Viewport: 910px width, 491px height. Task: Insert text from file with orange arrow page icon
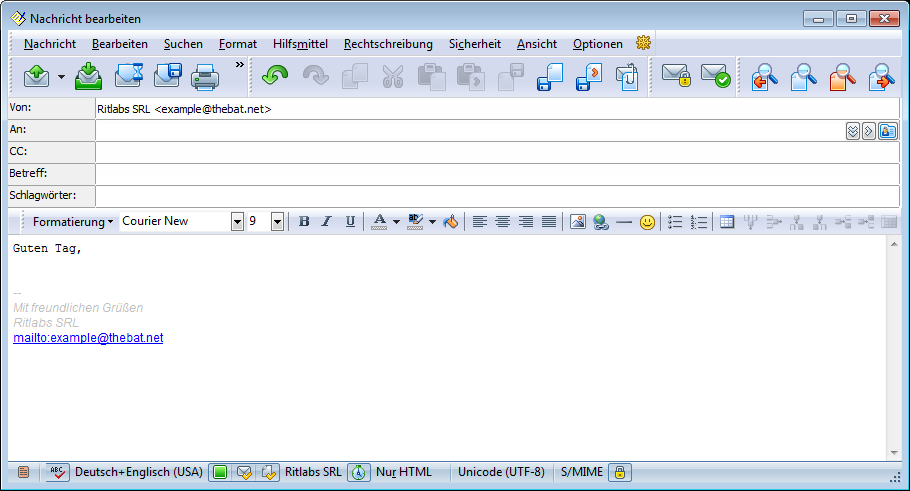click(x=588, y=77)
